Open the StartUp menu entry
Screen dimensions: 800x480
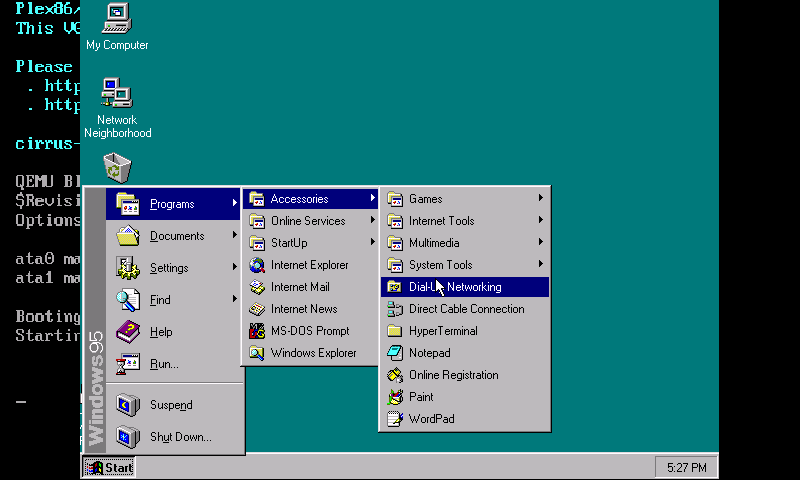pyautogui.click(x=310, y=243)
